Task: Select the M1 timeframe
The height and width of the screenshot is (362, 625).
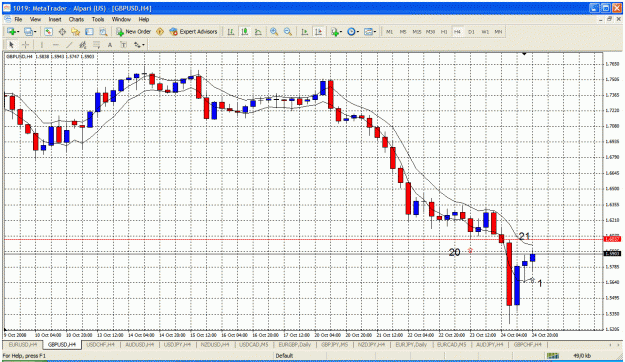Action: click(x=389, y=32)
